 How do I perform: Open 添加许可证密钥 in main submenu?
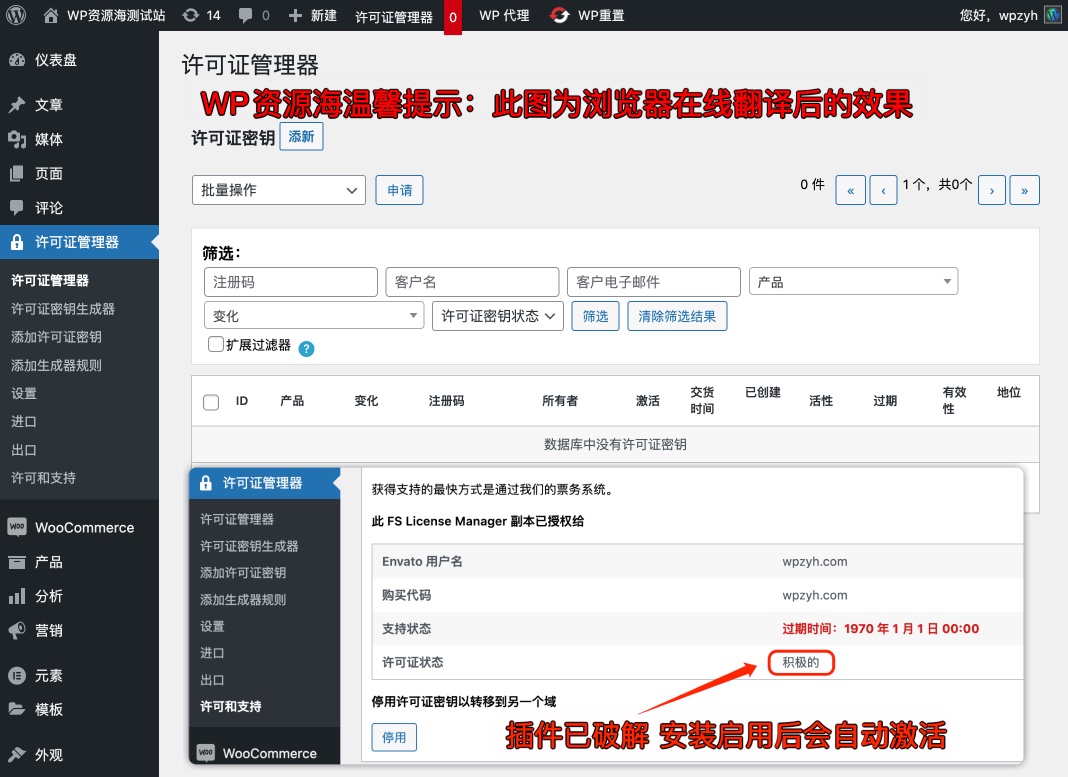click(57, 336)
